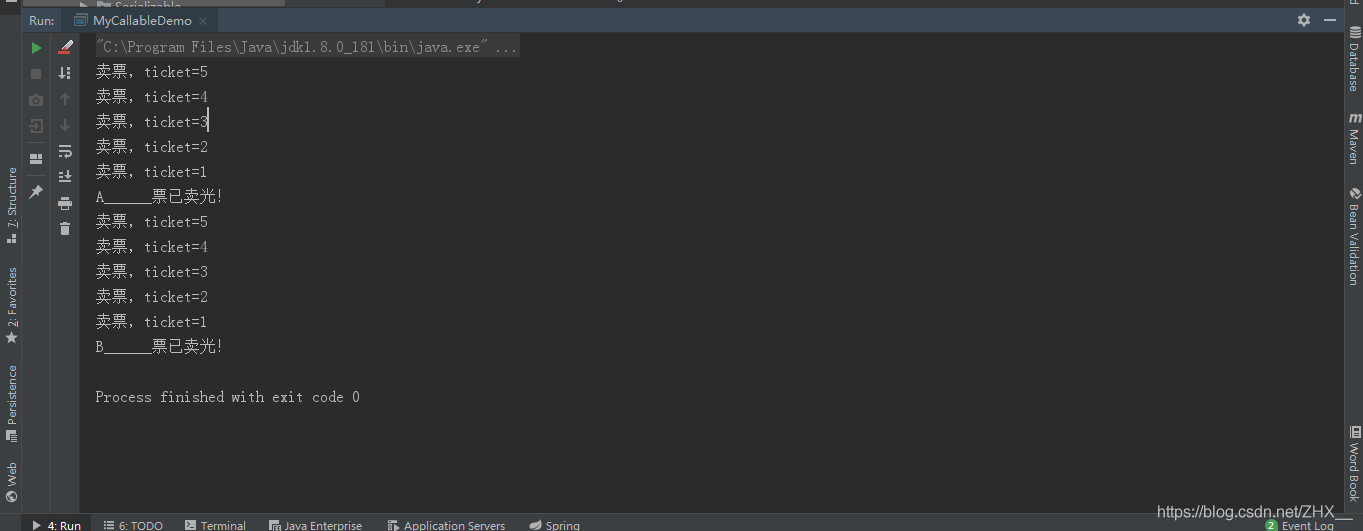Click the Exit process icon below the camera
This screenshot has height=531, width=1363.
pos(36,126)
